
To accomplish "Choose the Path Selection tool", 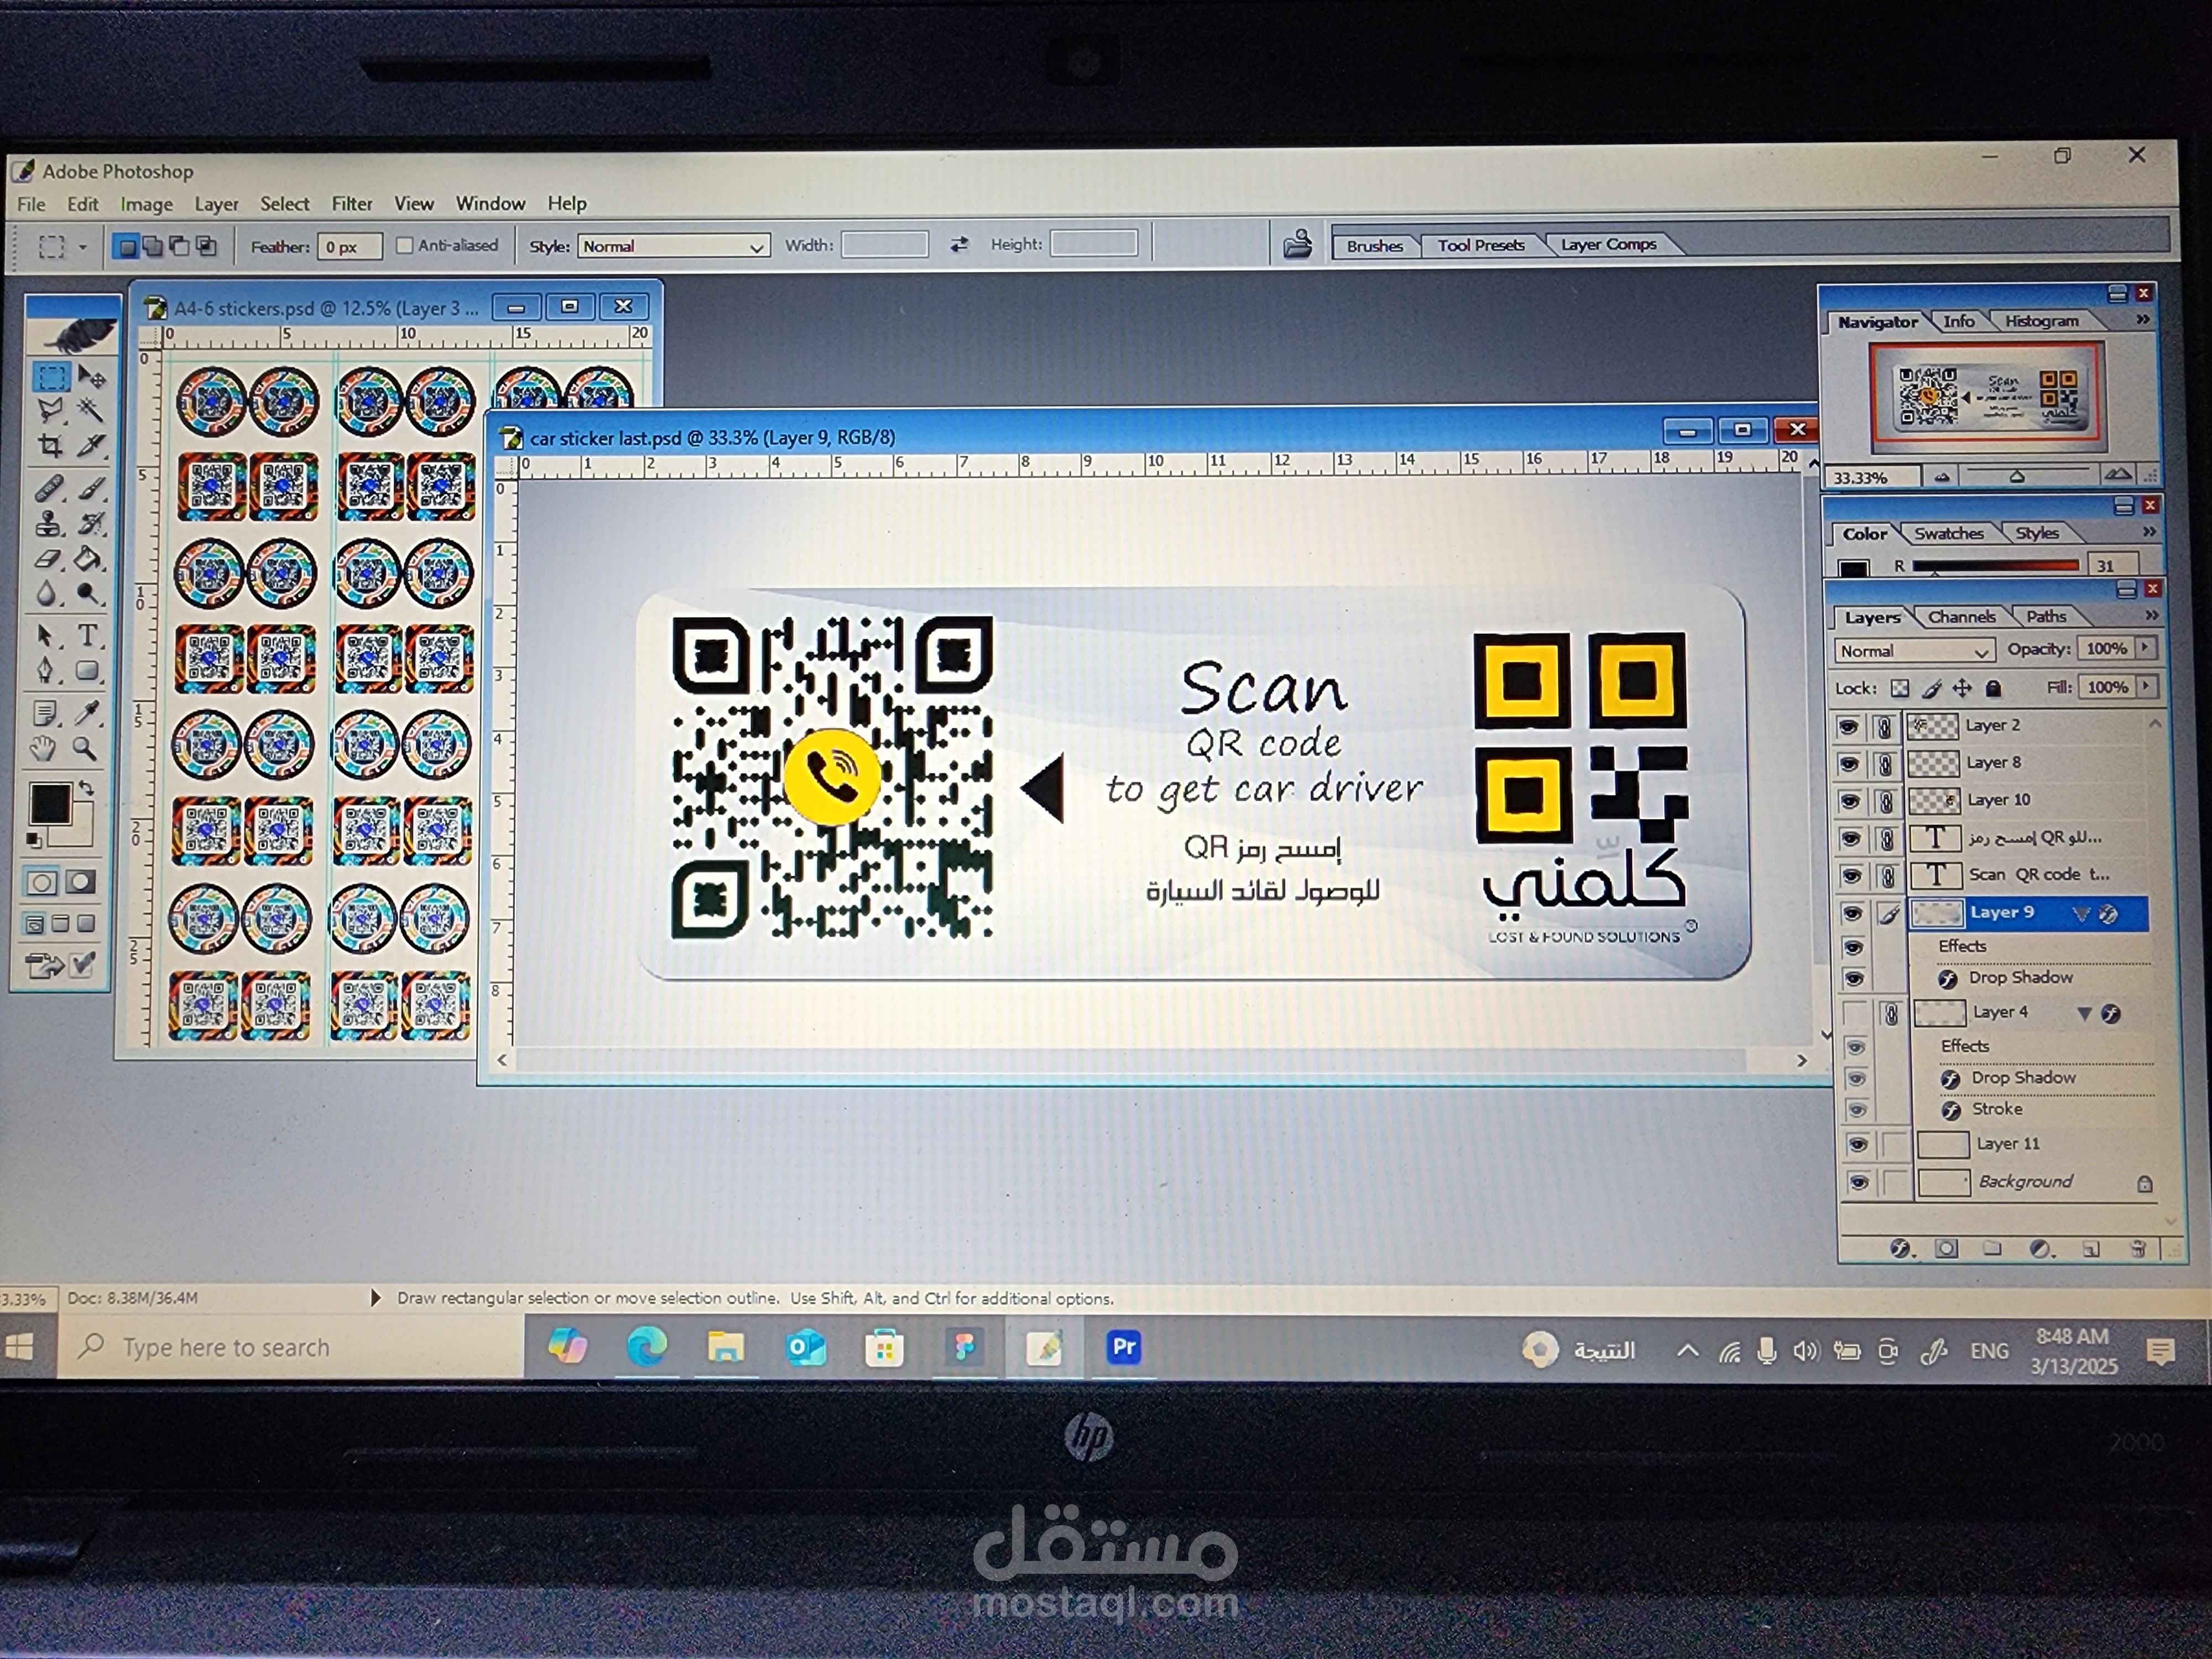I will click(x=46, y=635).
